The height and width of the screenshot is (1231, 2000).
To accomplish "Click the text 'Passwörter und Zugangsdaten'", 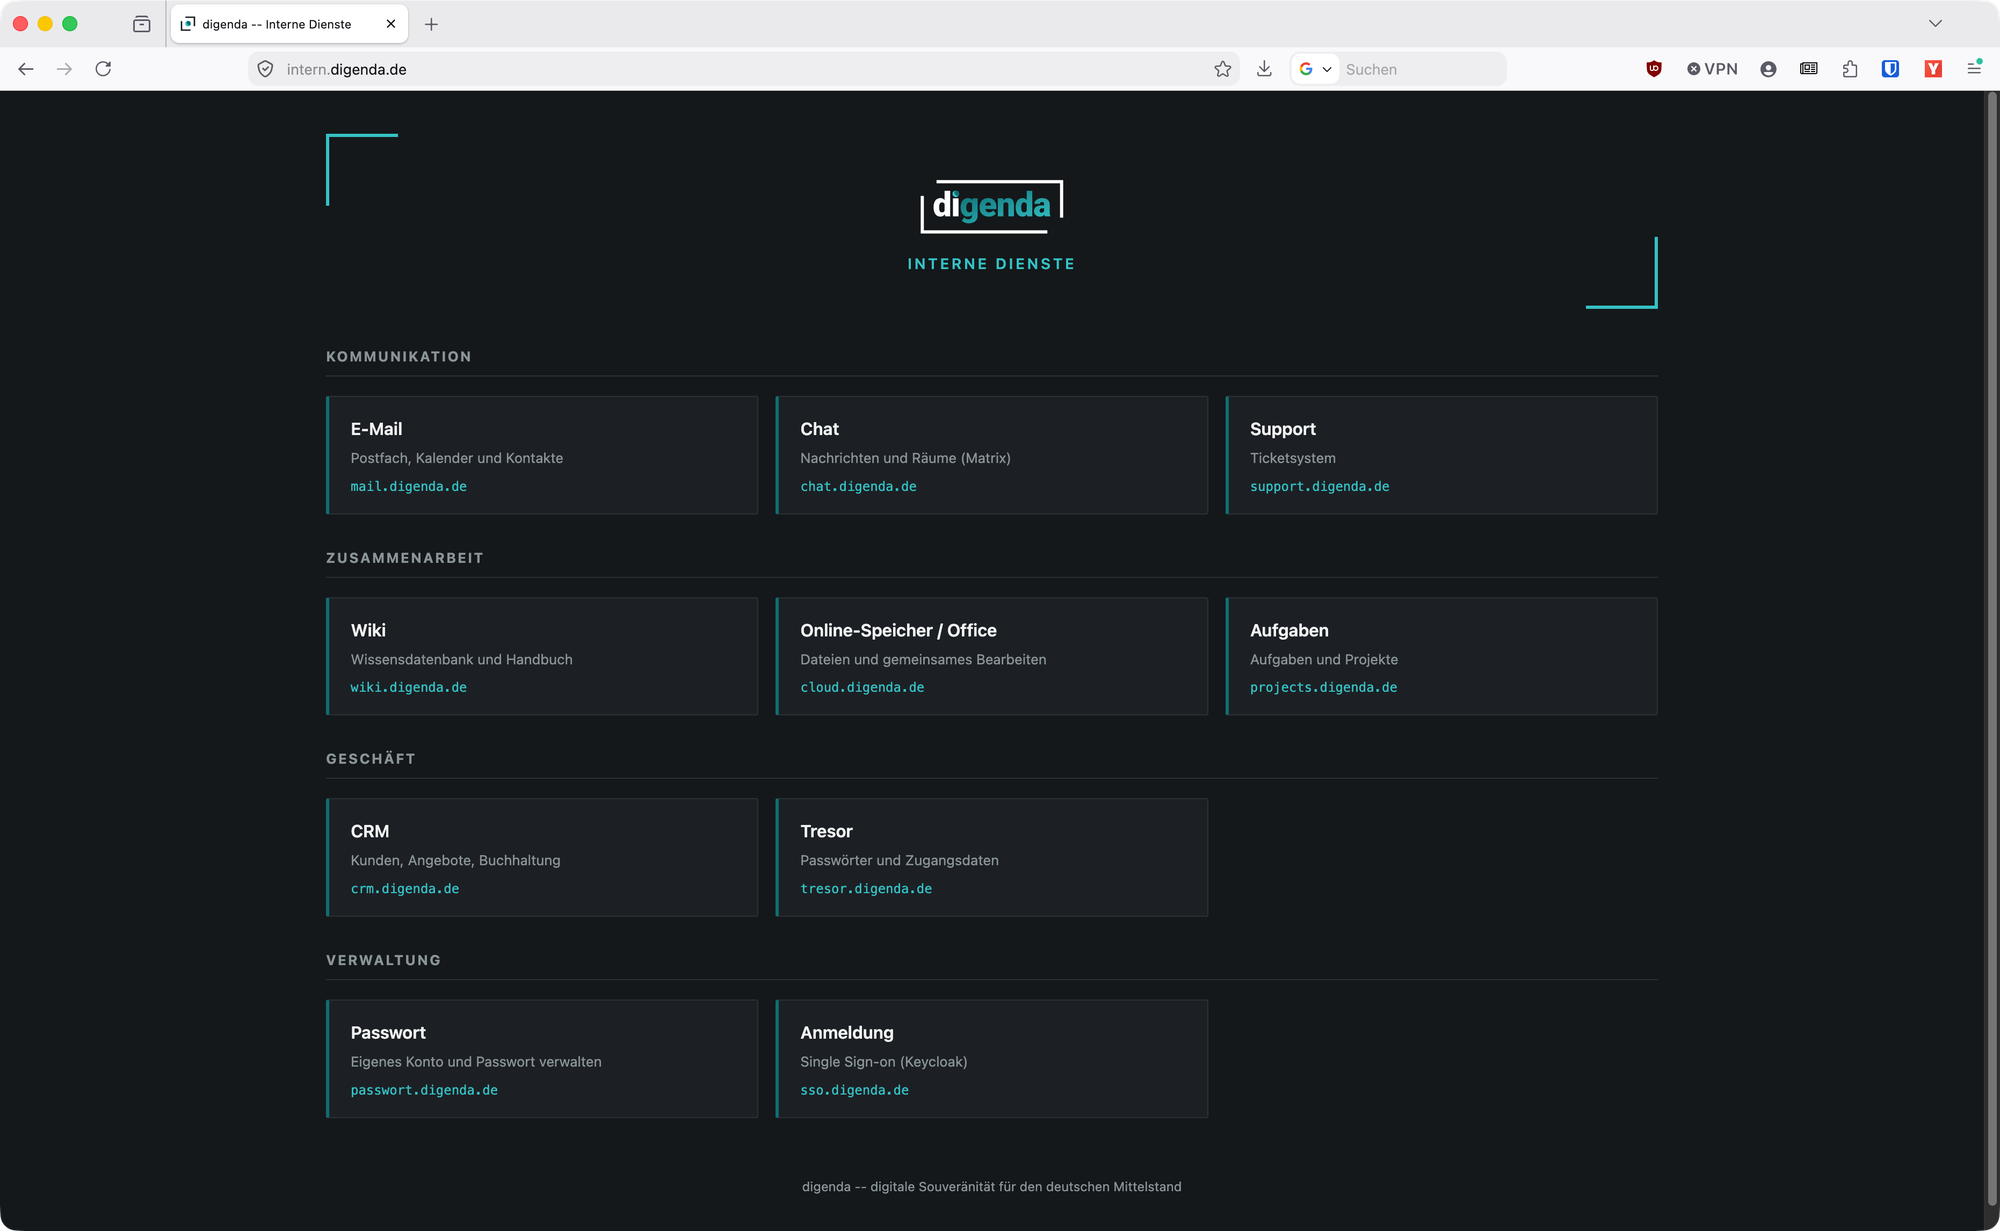I will pyautogui.click(x=899, y=860).
